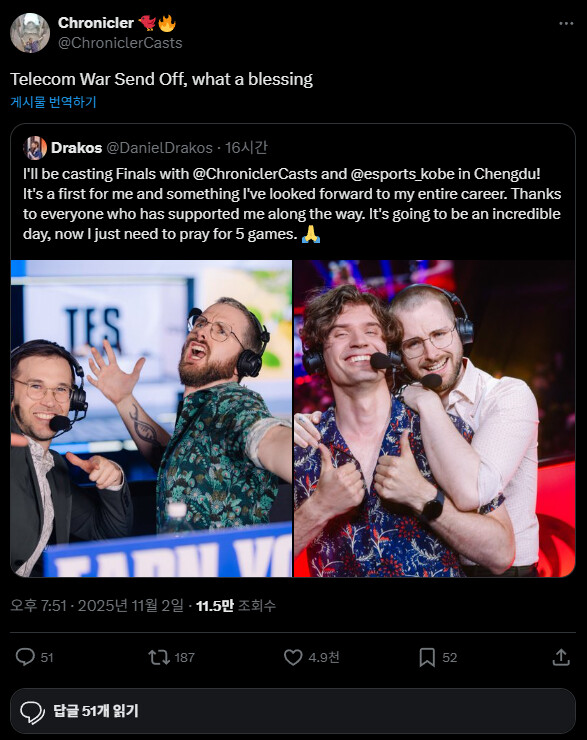
Task: Click the 게시물 번역하기 translate link
Action: (x=53, y=102)
